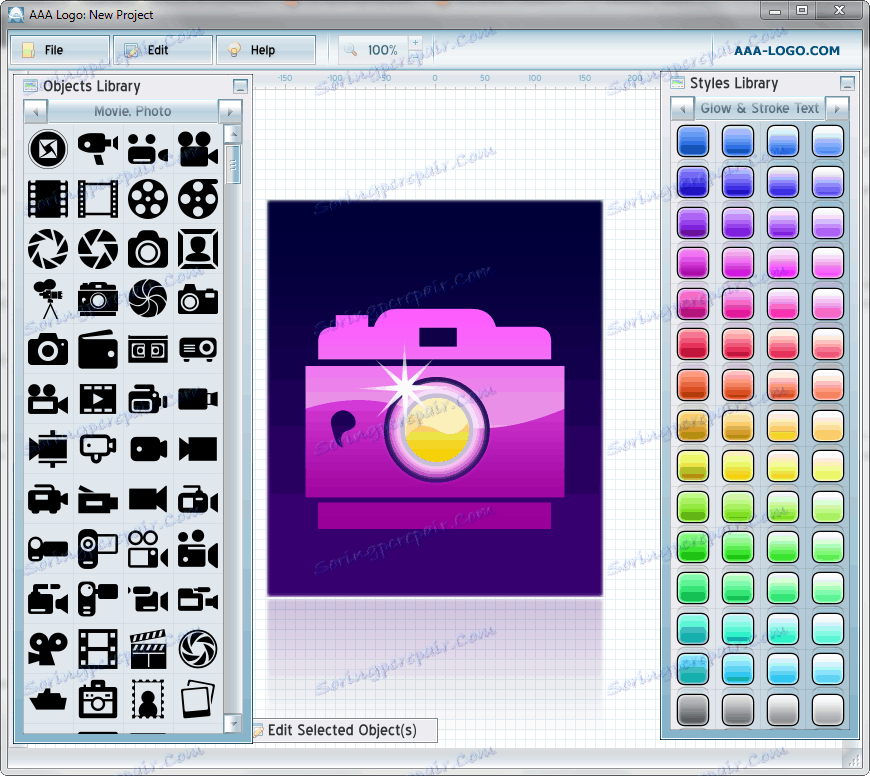This screenshot has height=776, width=870.
Task: Apply the first magenta style swatch
Action: coord(693,263)
